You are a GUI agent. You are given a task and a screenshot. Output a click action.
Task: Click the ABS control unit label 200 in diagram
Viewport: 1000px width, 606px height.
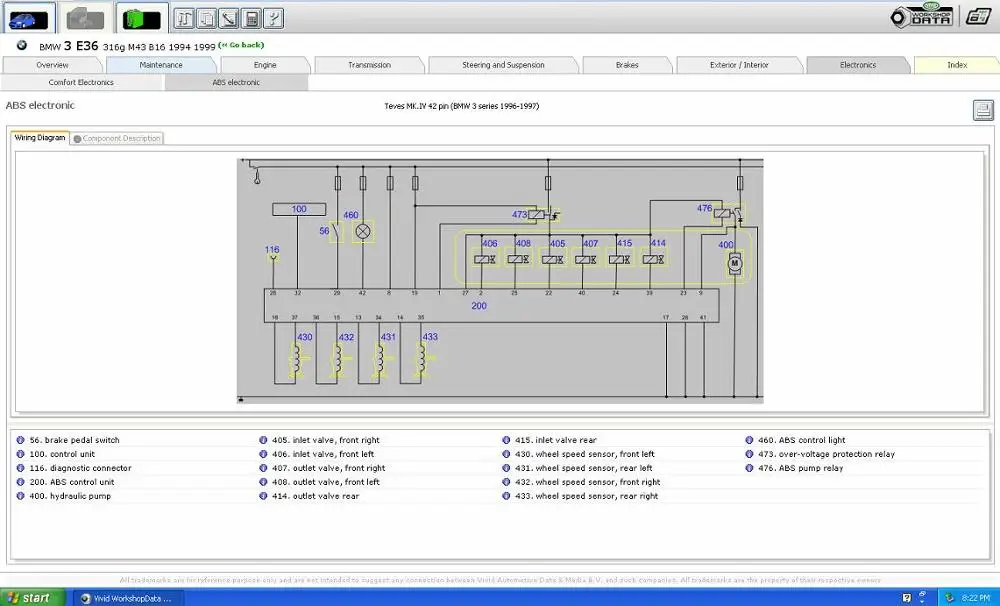[x=479, y=306]
